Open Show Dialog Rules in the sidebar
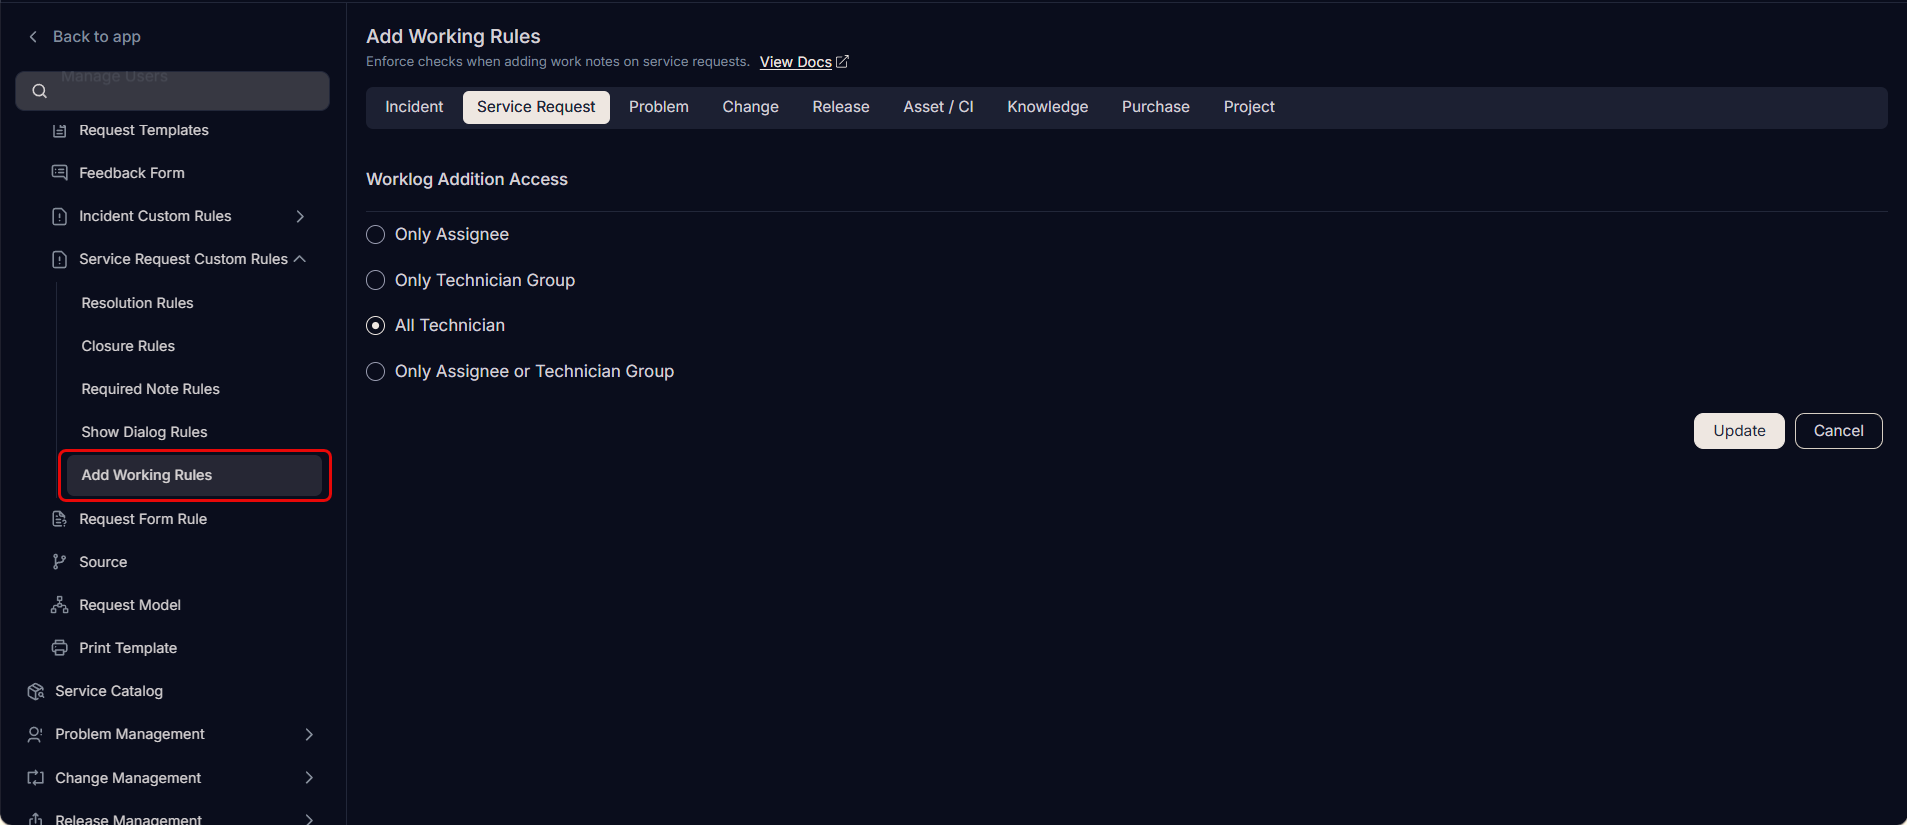This screenshot has height=825, width=1907. (144, 432)
